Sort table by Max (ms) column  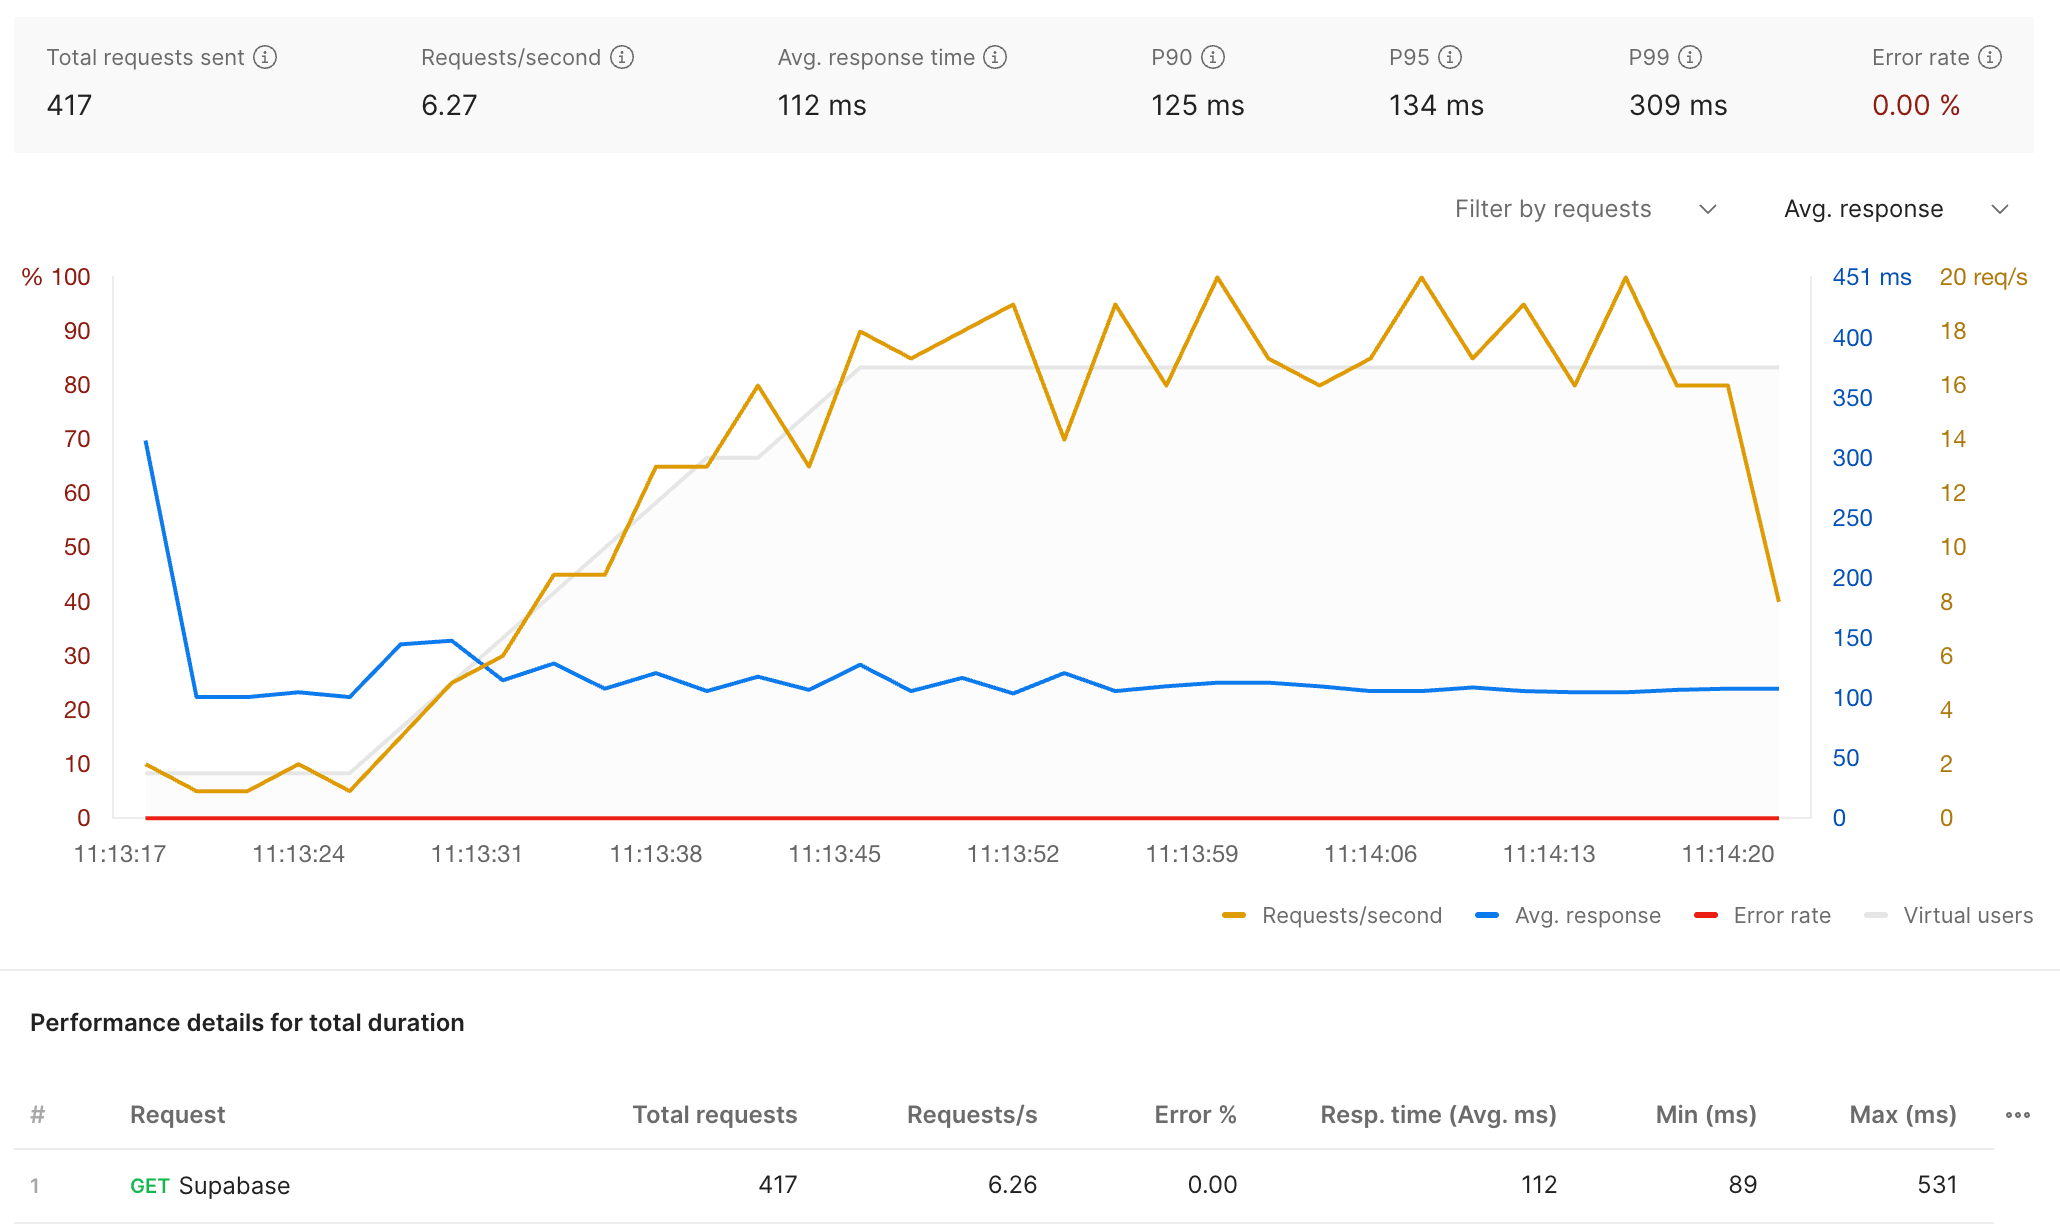click(x=1903, y=1115)
